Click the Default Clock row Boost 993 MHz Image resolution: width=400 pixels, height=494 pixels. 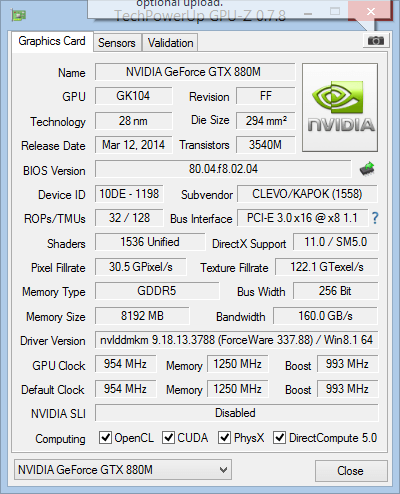[x=347, y=389]
